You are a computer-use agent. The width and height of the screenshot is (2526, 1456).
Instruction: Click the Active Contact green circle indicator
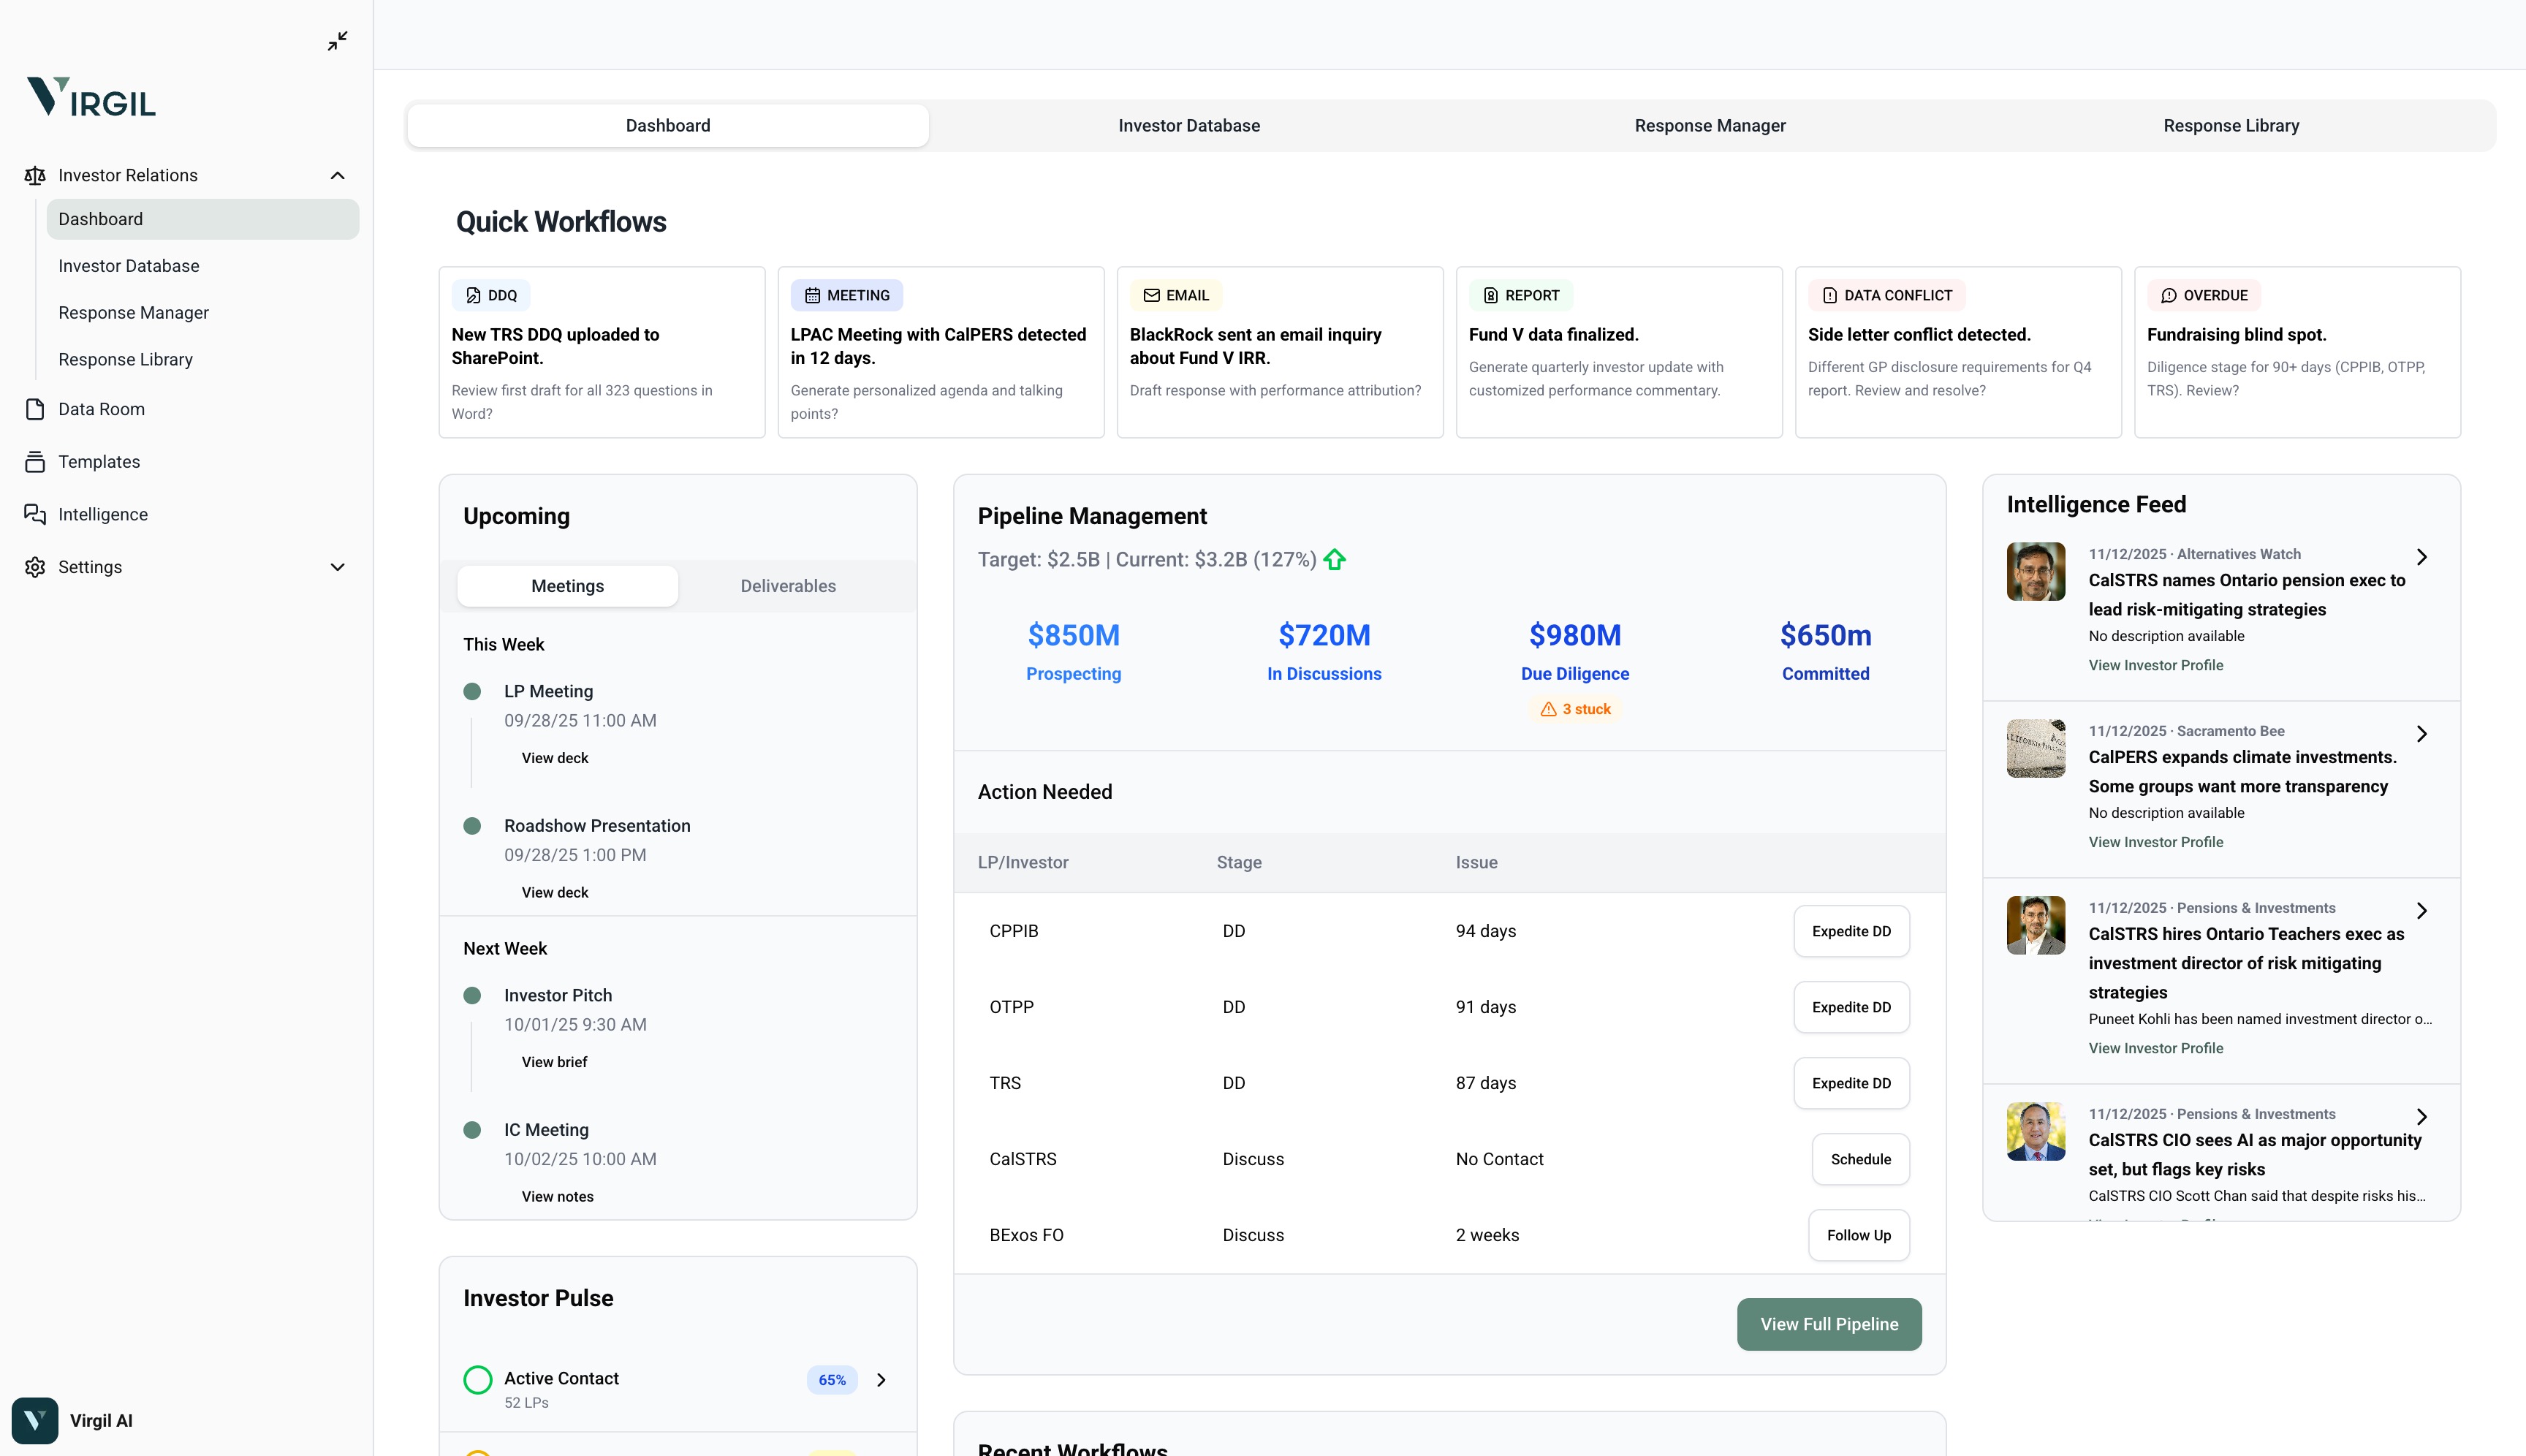coord(478,1380)
